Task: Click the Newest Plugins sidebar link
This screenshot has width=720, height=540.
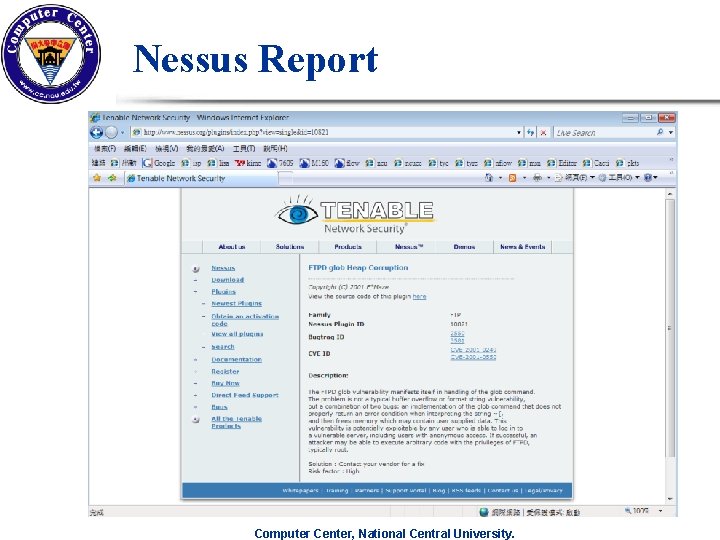Action: [x=236, y=304]
